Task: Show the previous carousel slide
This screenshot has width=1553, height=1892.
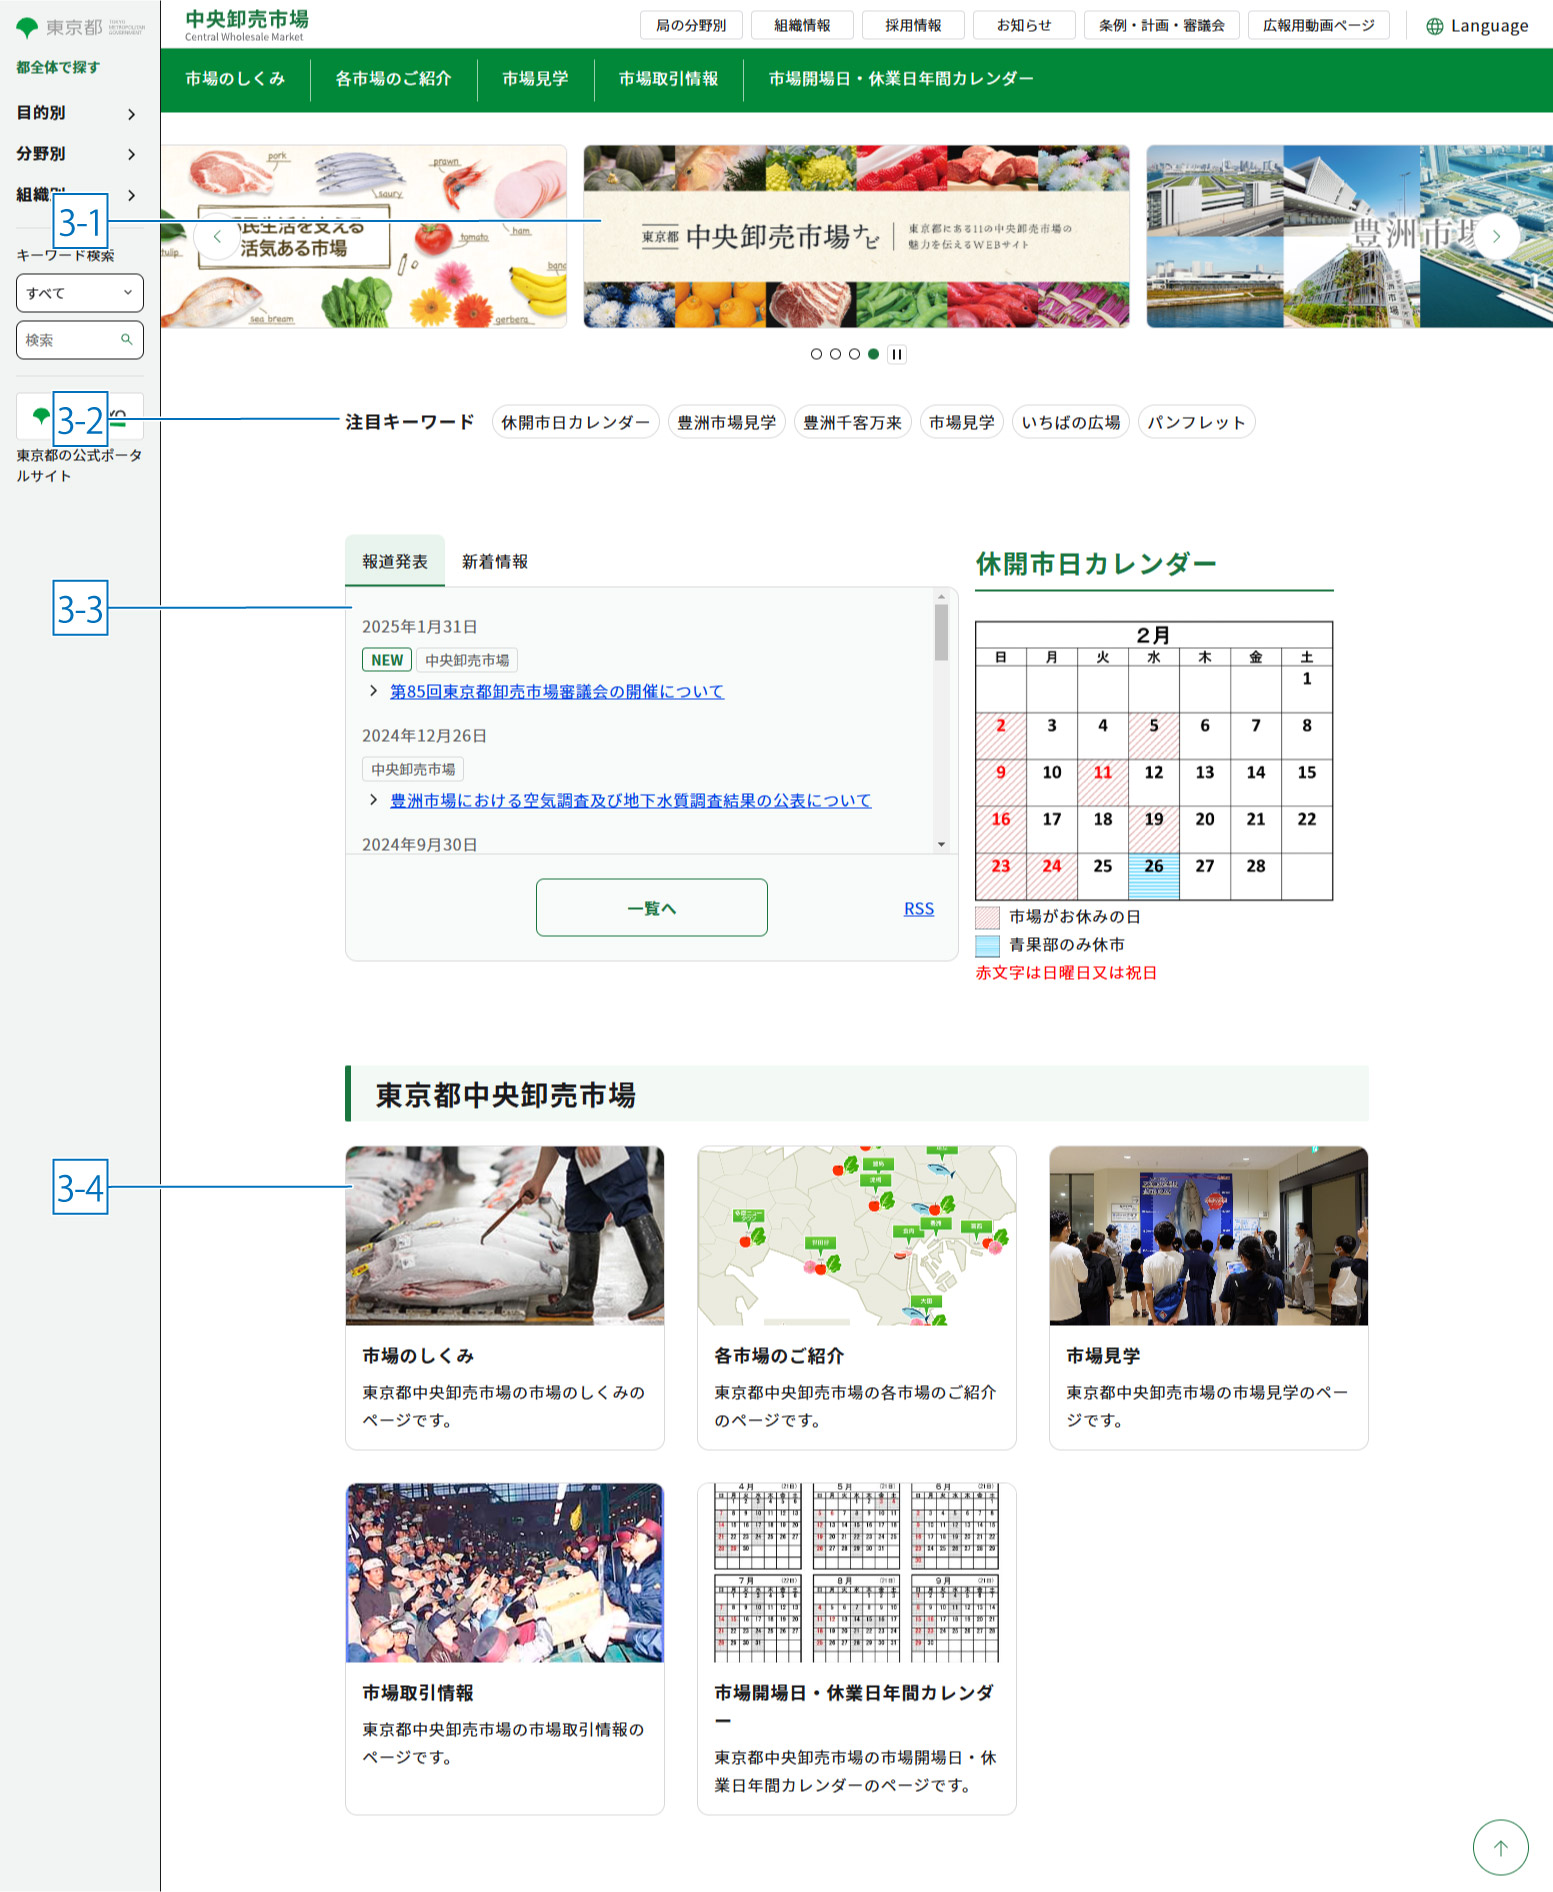Action: 217,237
